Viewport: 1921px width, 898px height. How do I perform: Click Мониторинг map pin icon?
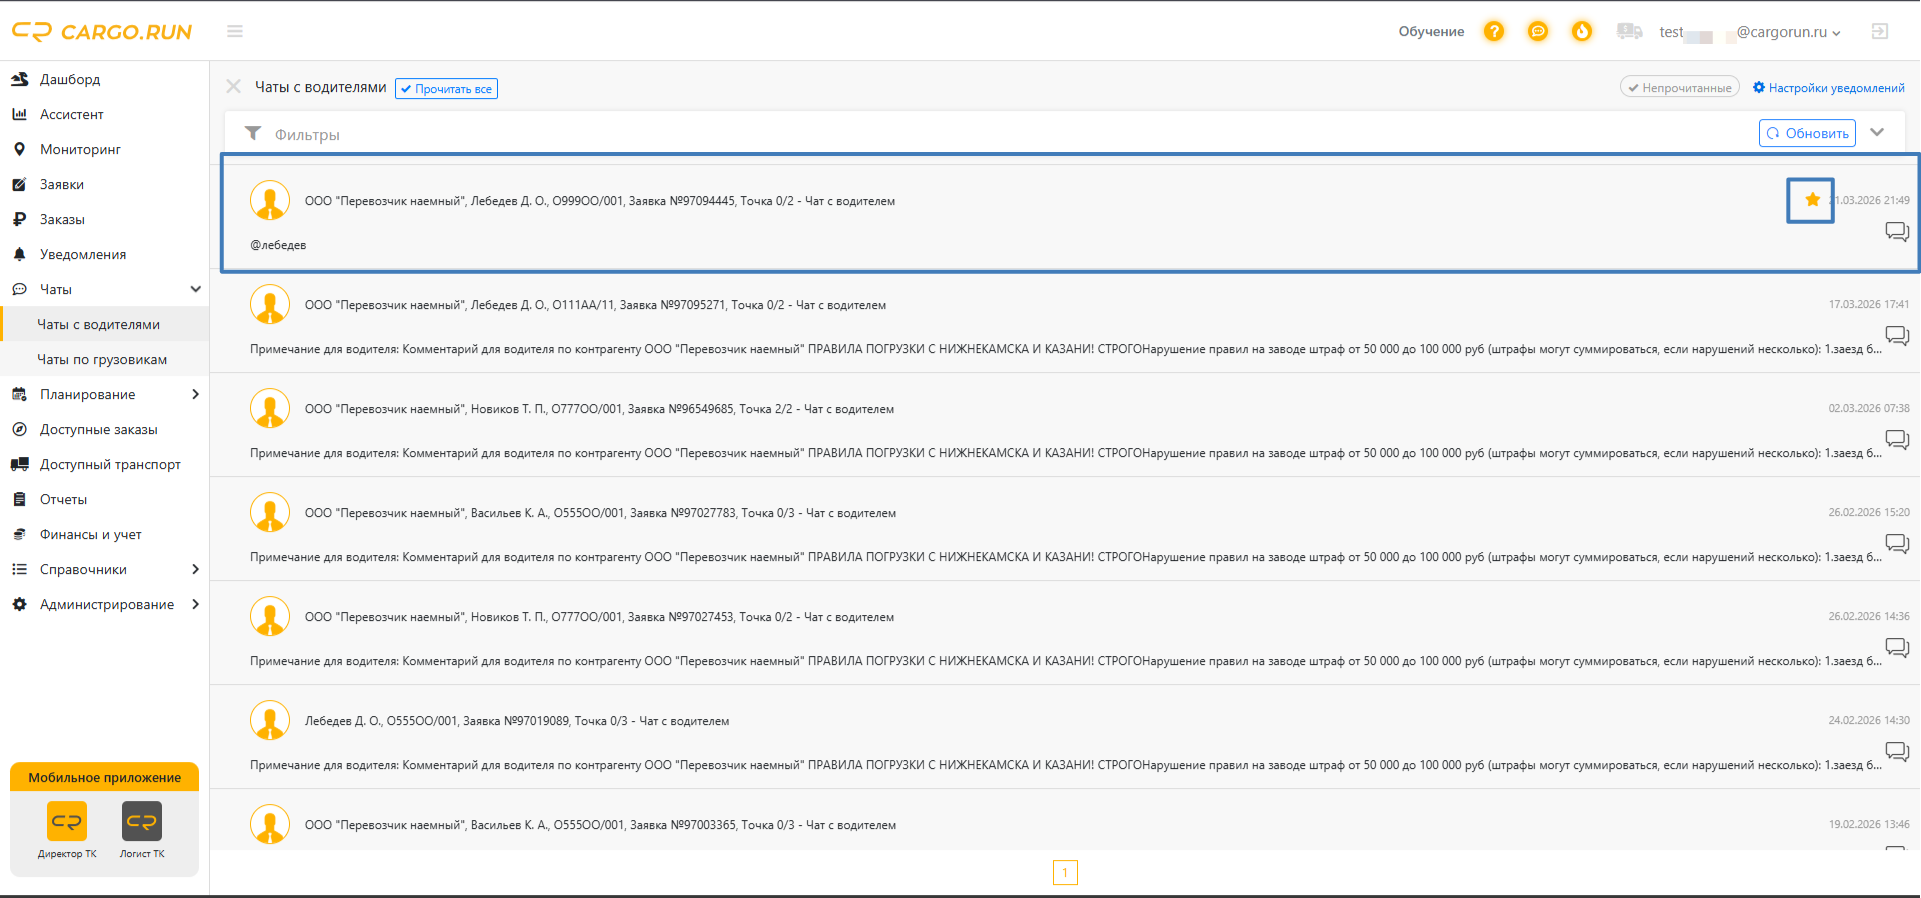coord(19,149)
